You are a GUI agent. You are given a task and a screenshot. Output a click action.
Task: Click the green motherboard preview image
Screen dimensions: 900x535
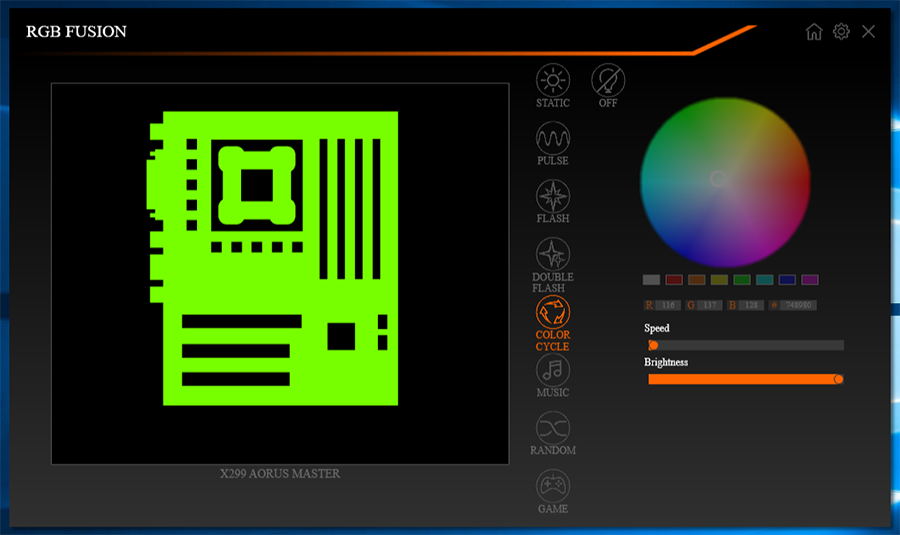tap(273, 258)
